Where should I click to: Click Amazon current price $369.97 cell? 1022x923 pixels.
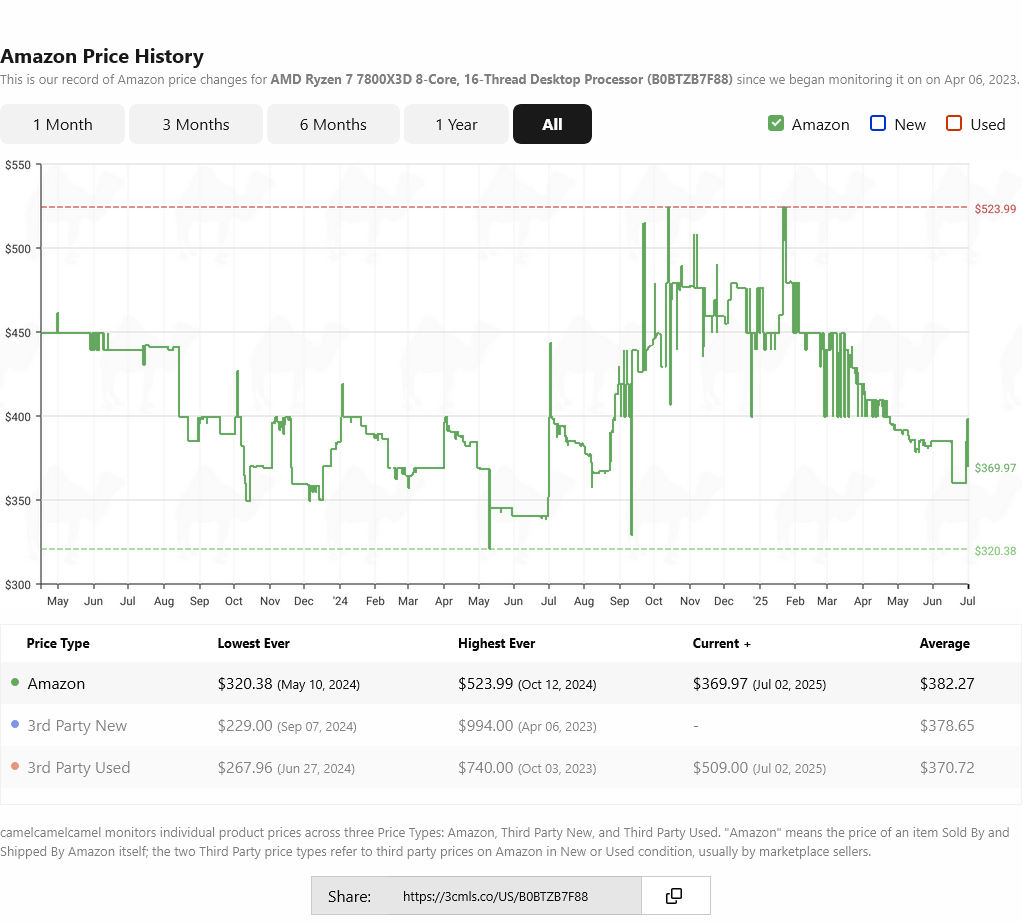(759, 684)
